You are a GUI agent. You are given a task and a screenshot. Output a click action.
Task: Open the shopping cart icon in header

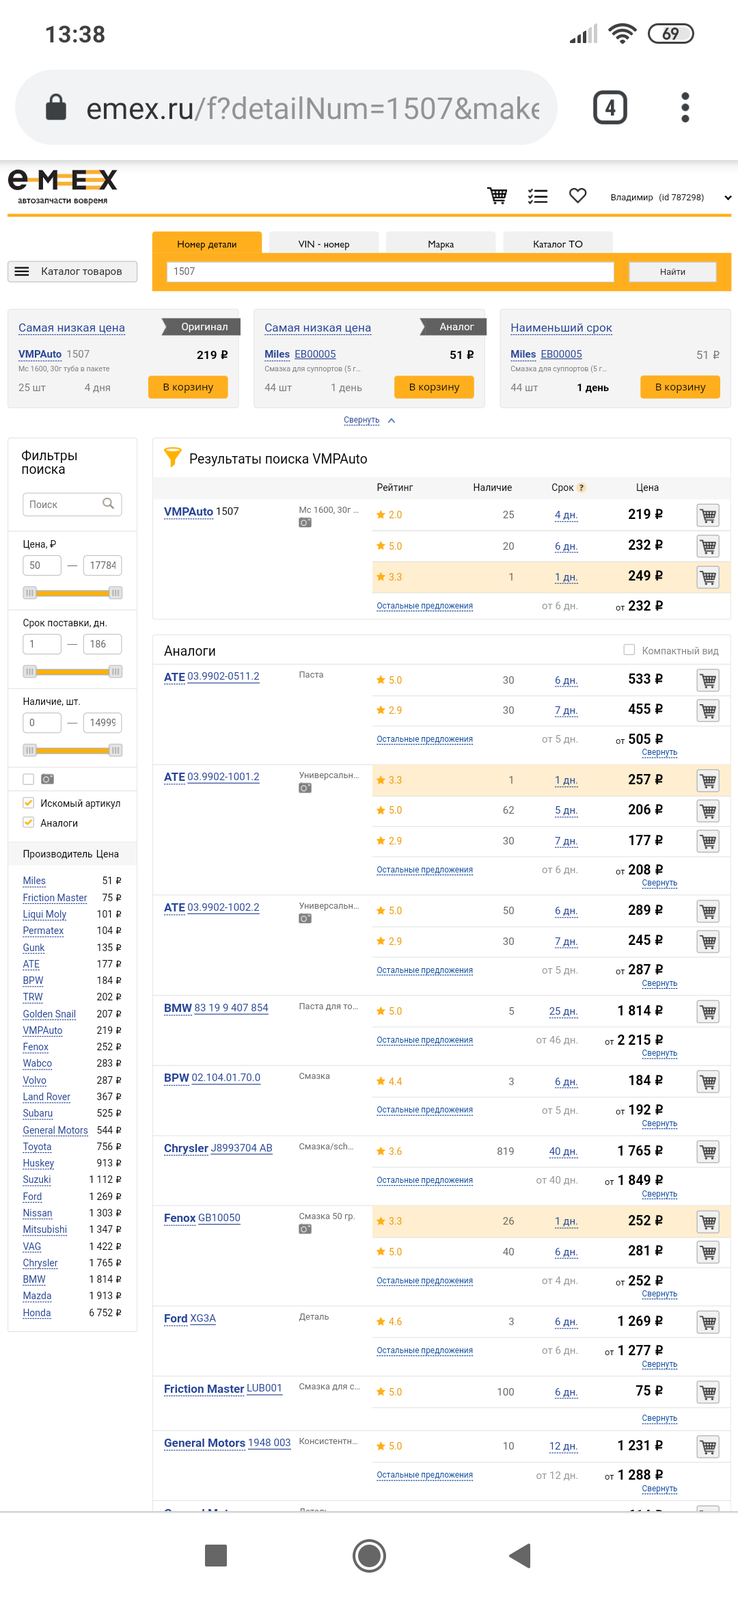(x=497, y=196)
